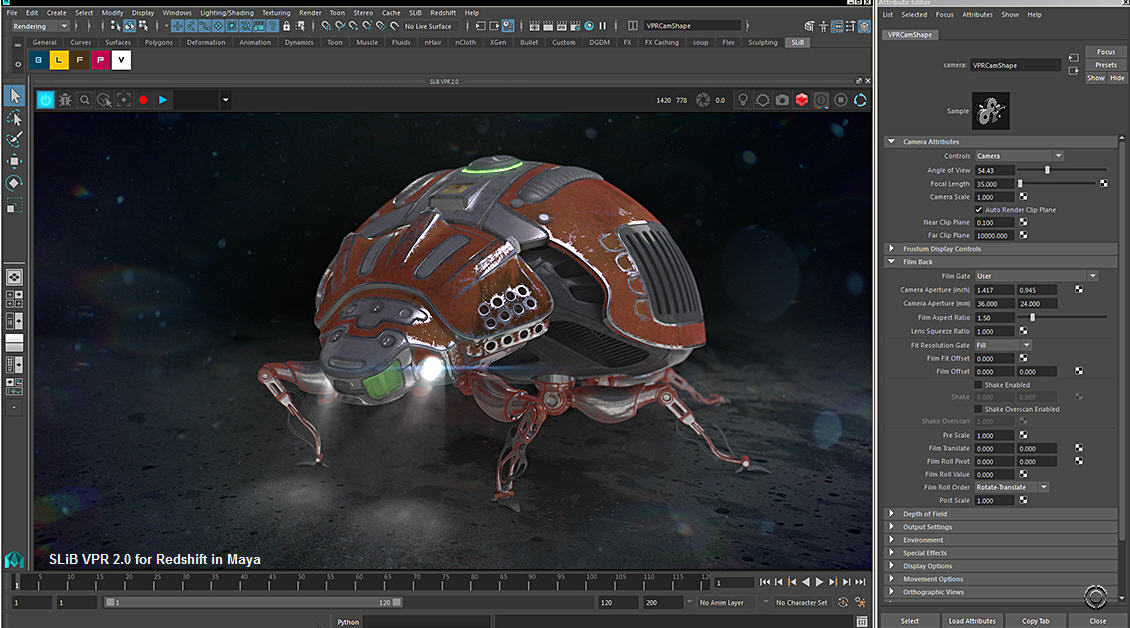Click the red Redshift cube icon

click(x=802, y=100)
